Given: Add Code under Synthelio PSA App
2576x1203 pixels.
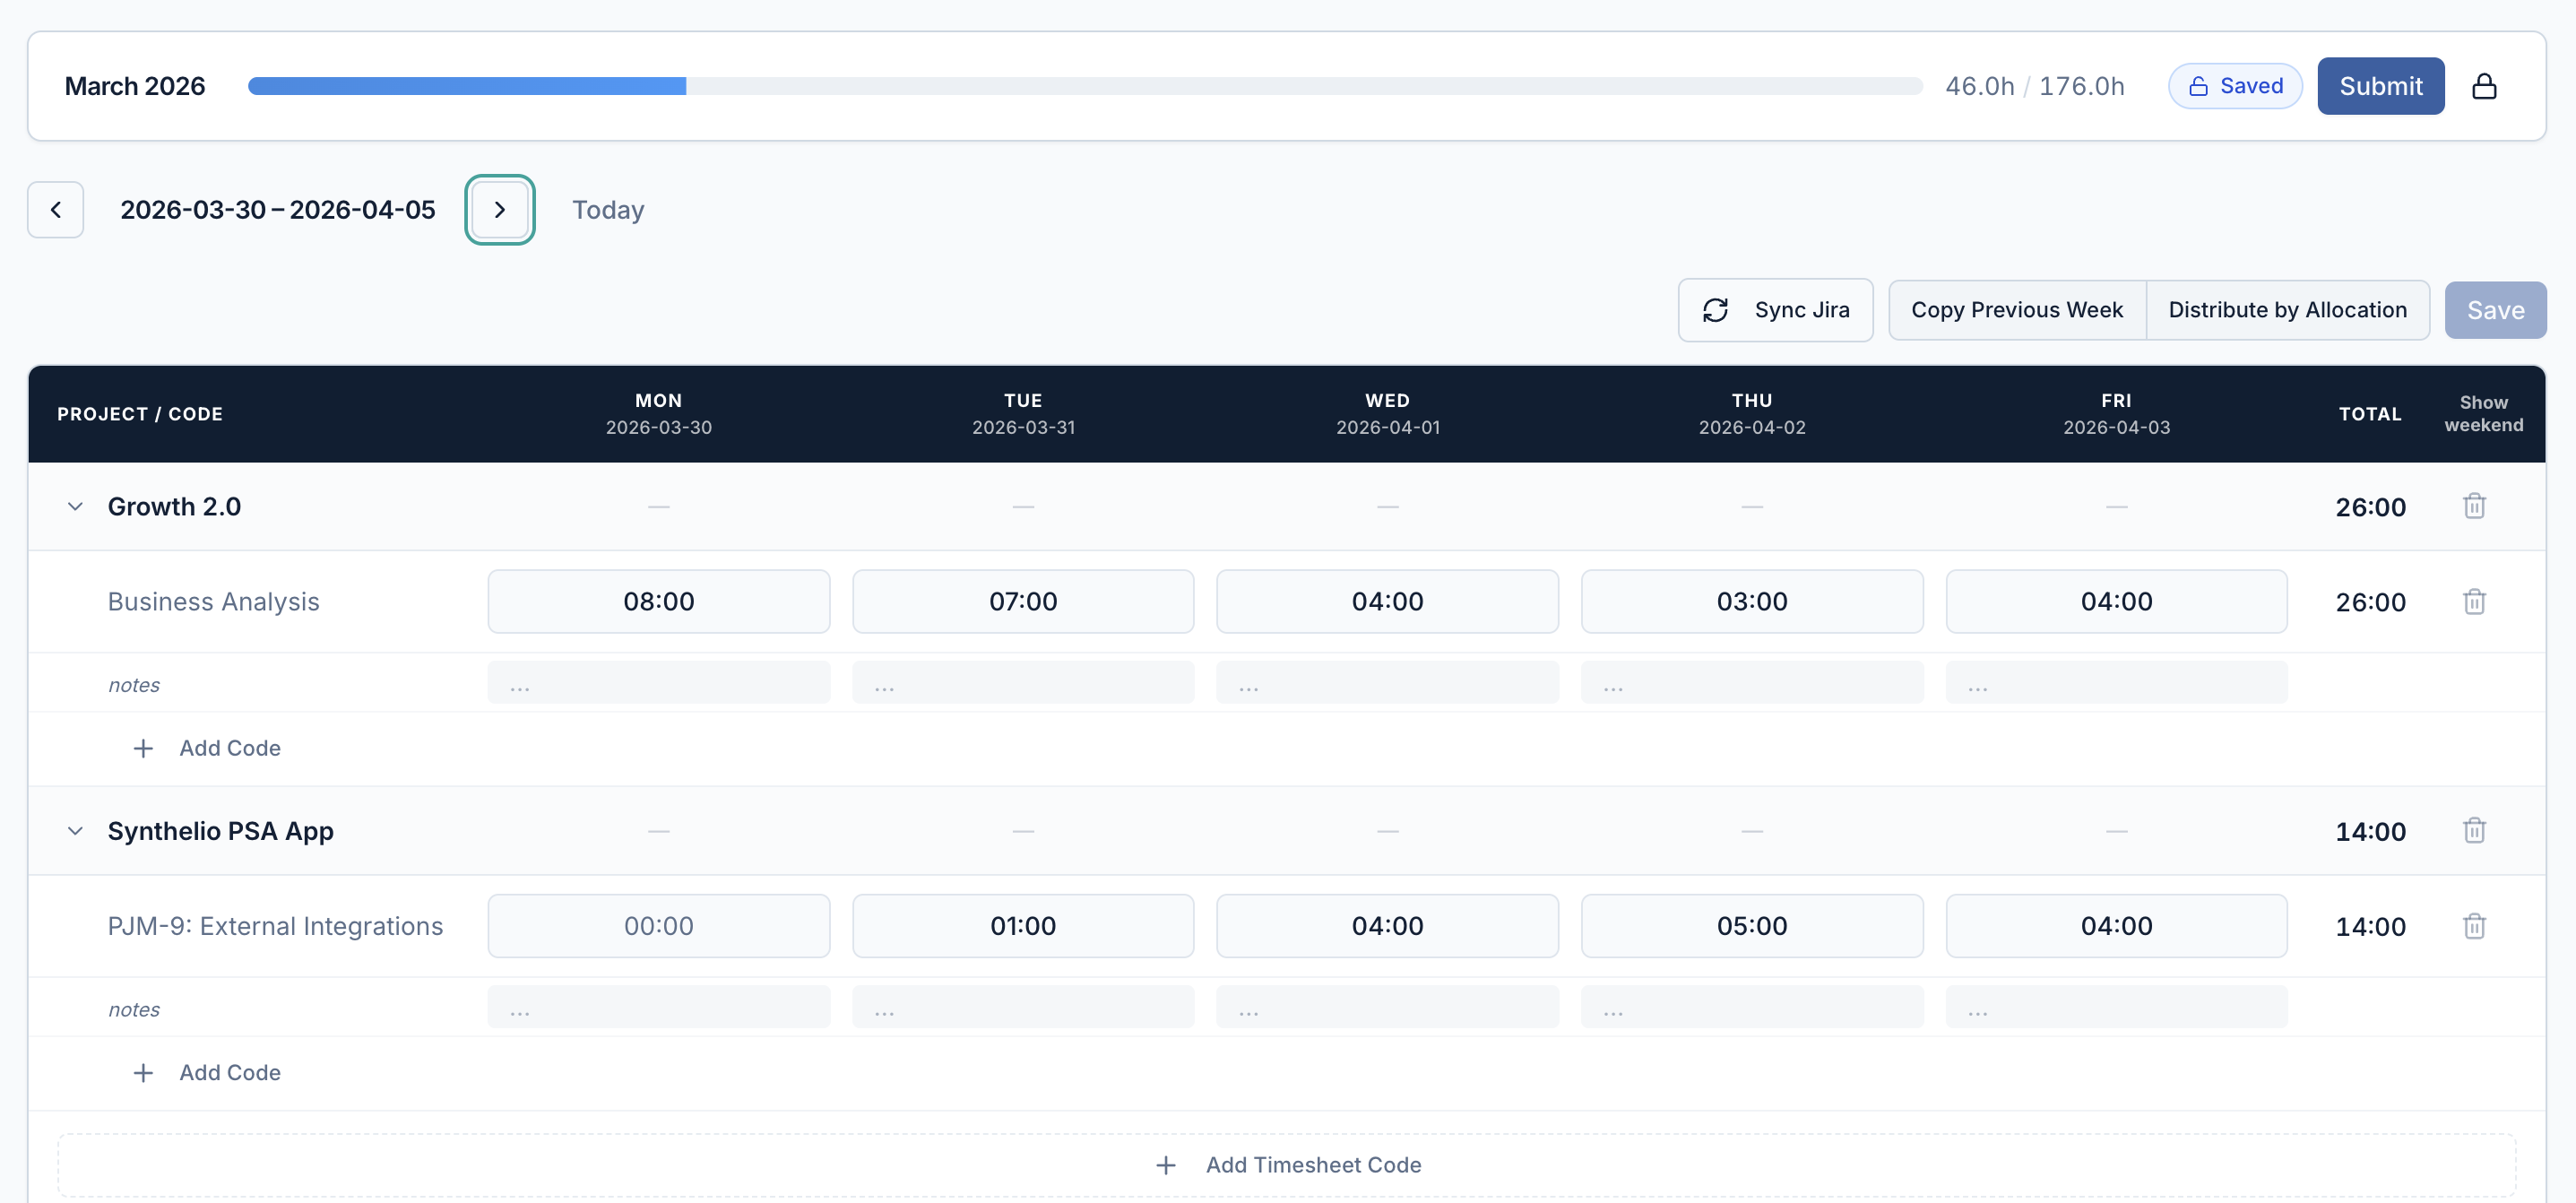Looking at the screenshot, I should pos(207,1072).
